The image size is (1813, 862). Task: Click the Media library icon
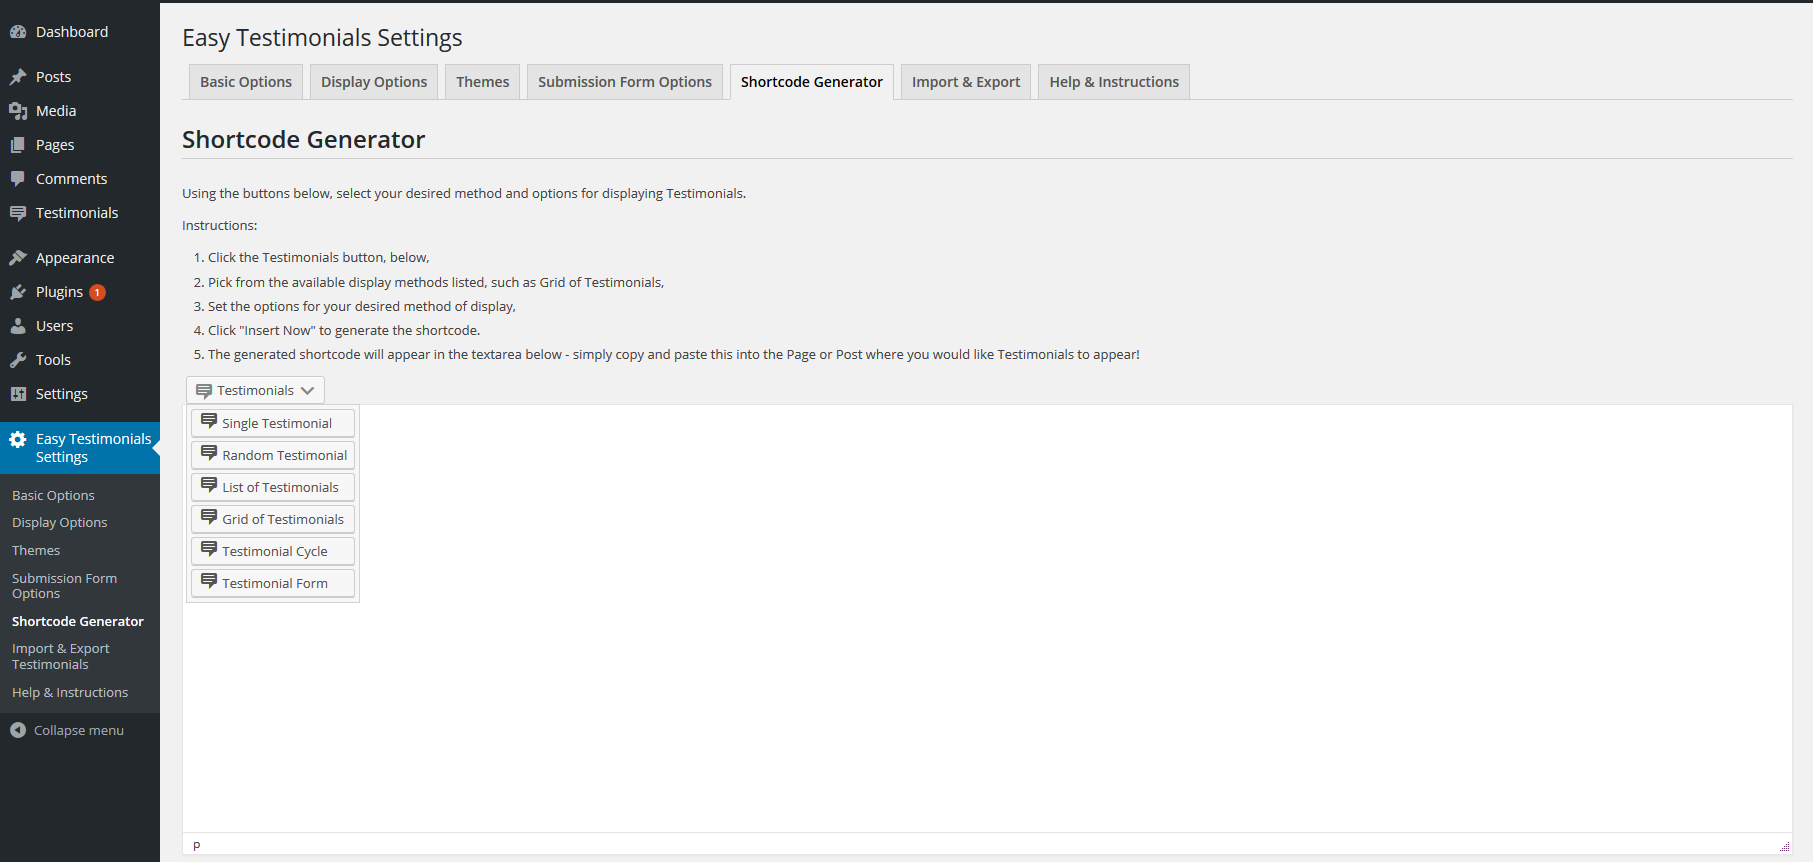pyautogui.click(x=18, y=111)
